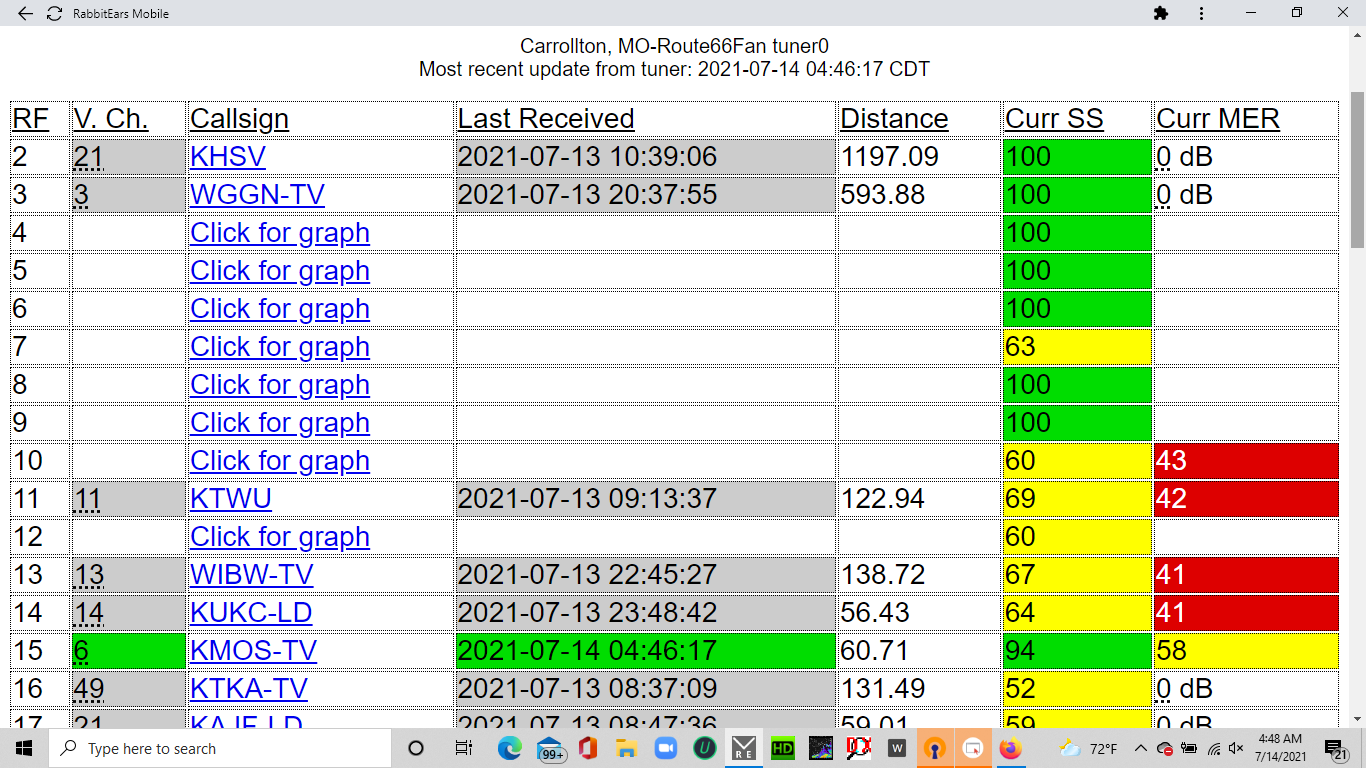Screen dimensions: 1366x768
Task: Click the Callsign column header
Action: pos(240,119)
